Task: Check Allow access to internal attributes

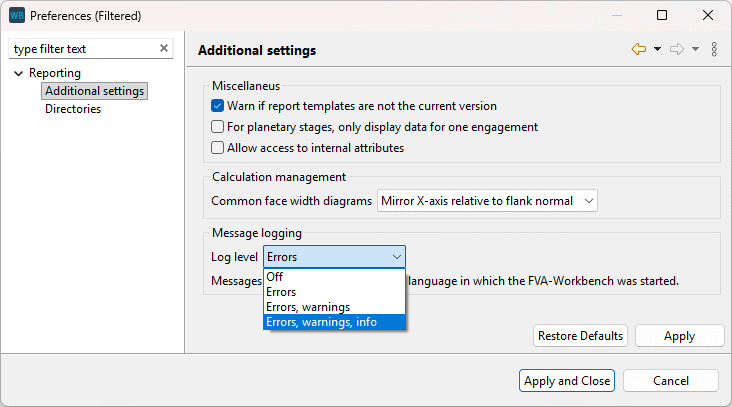Action: pos(218,148)
